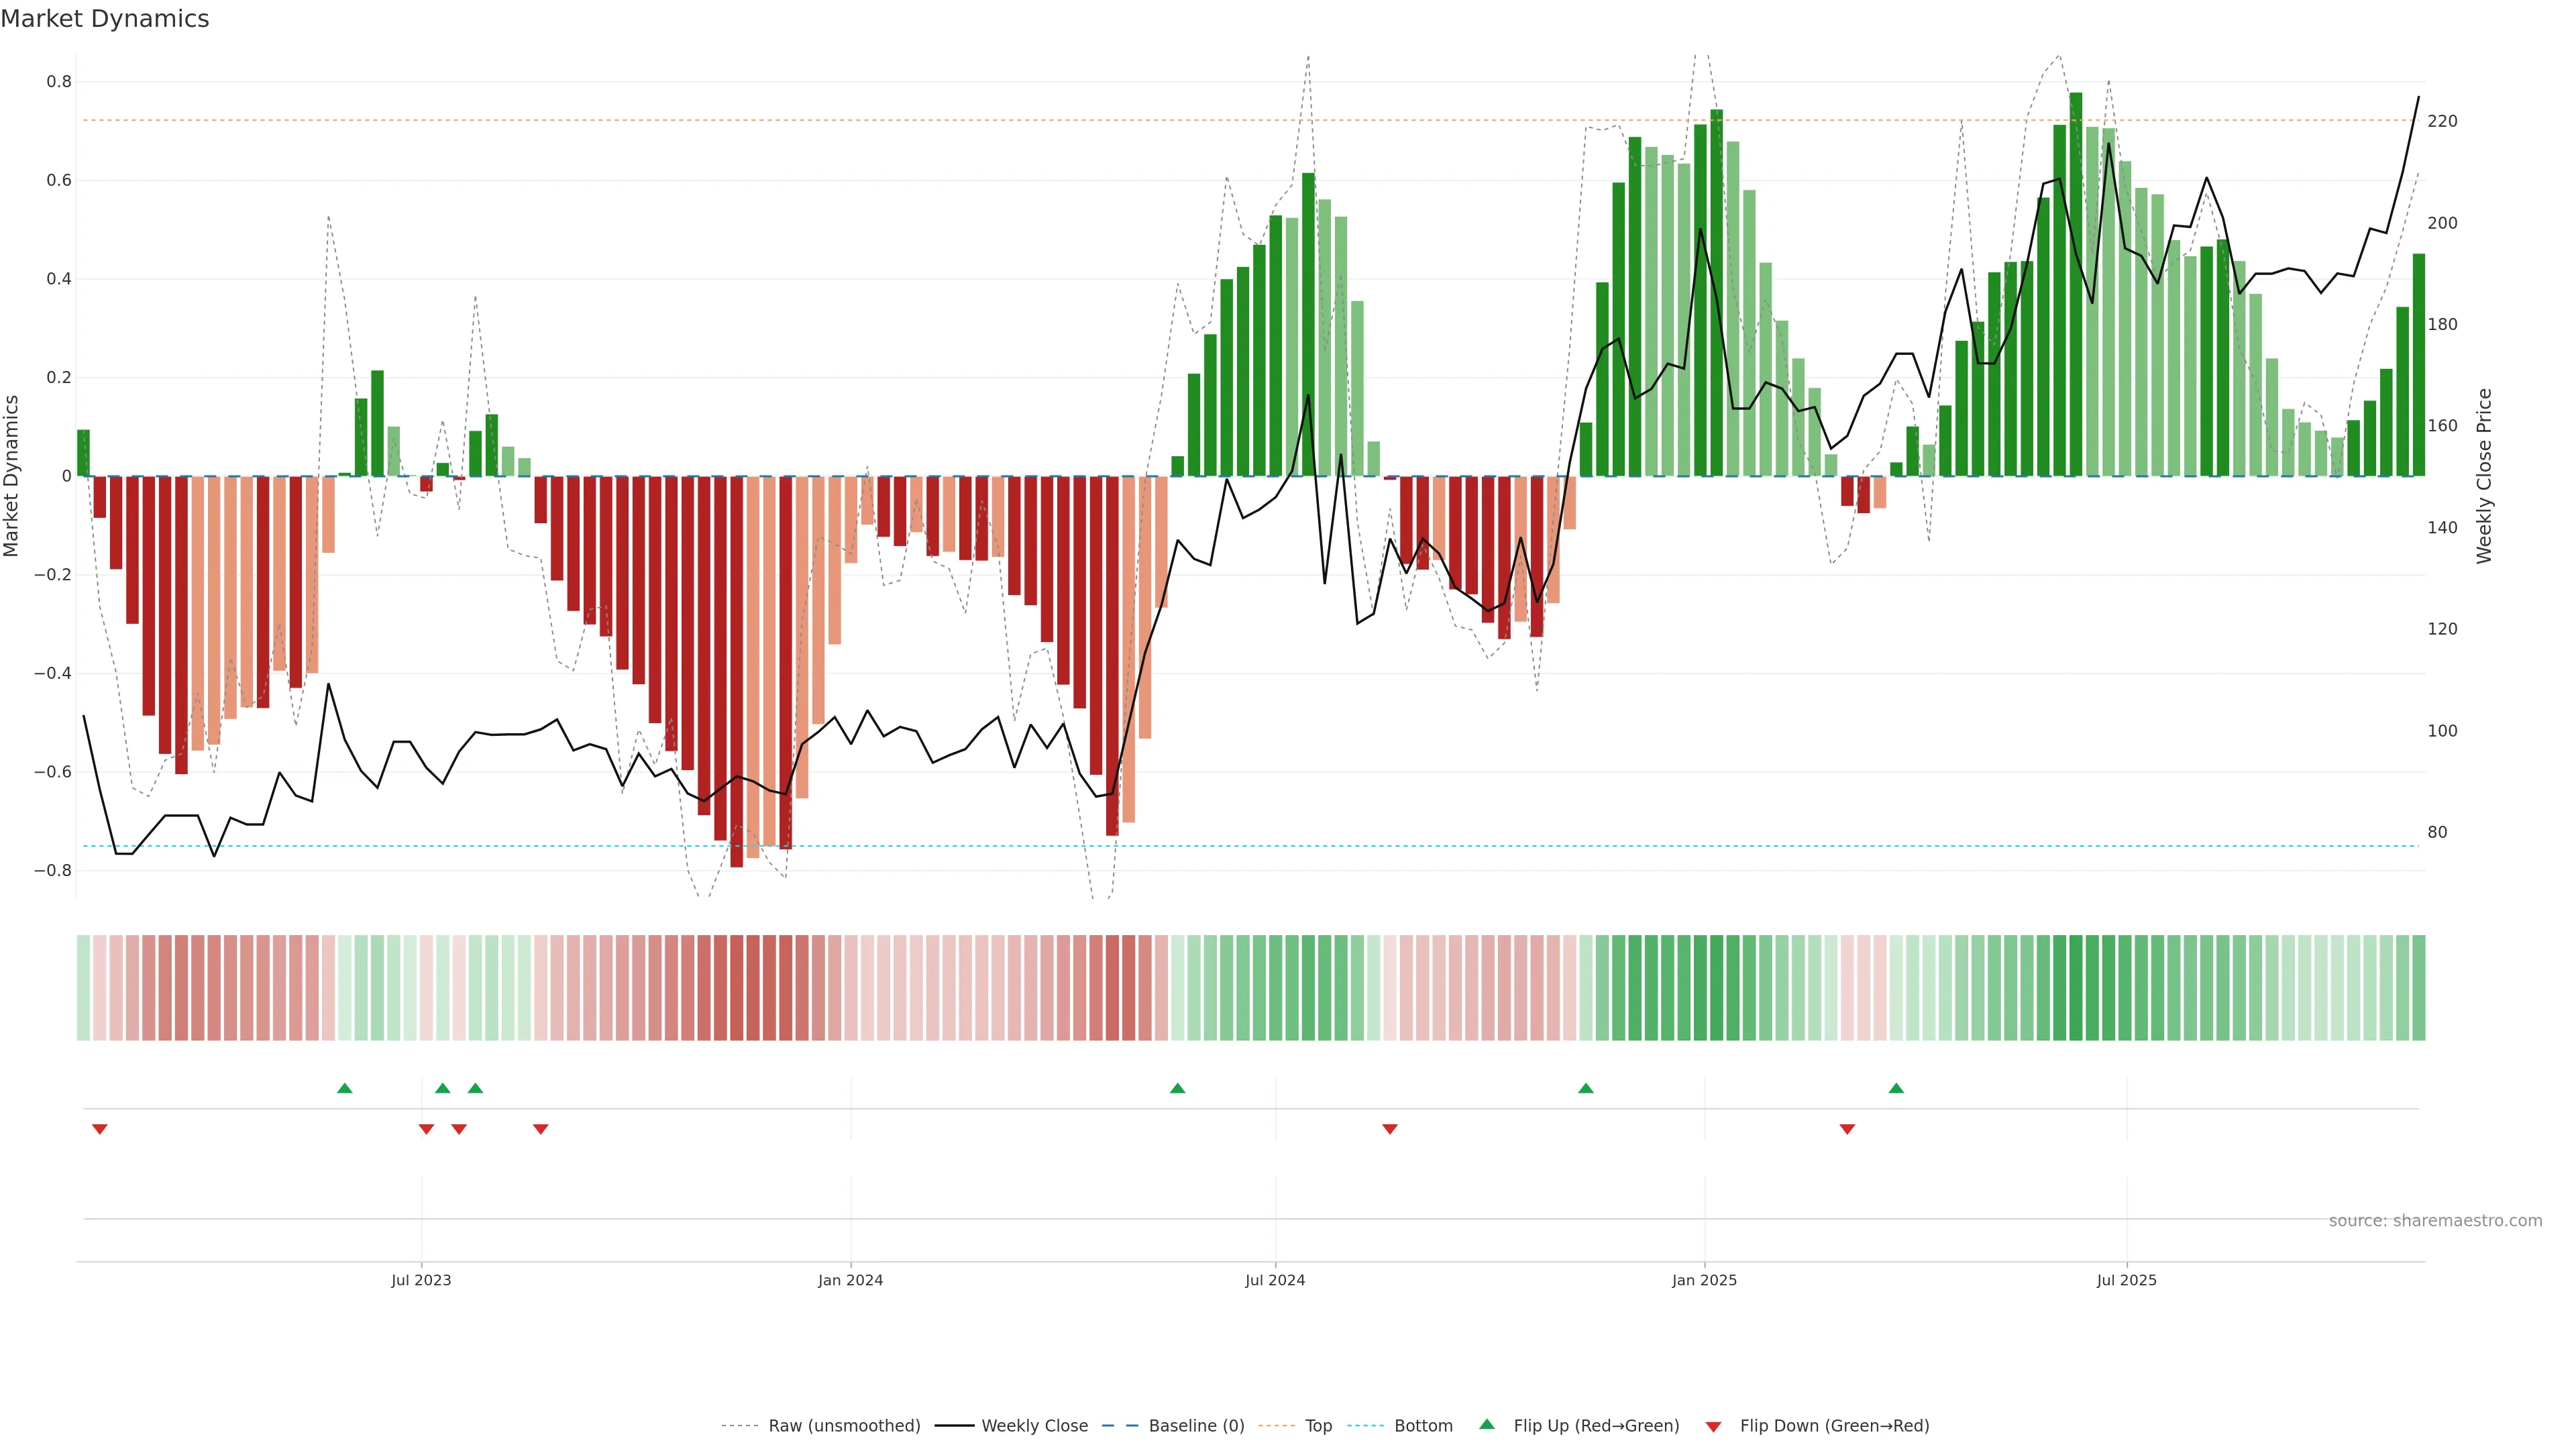
Task: Click the green triangle icon in the legend
Action: click(x=1487, y=1424)
